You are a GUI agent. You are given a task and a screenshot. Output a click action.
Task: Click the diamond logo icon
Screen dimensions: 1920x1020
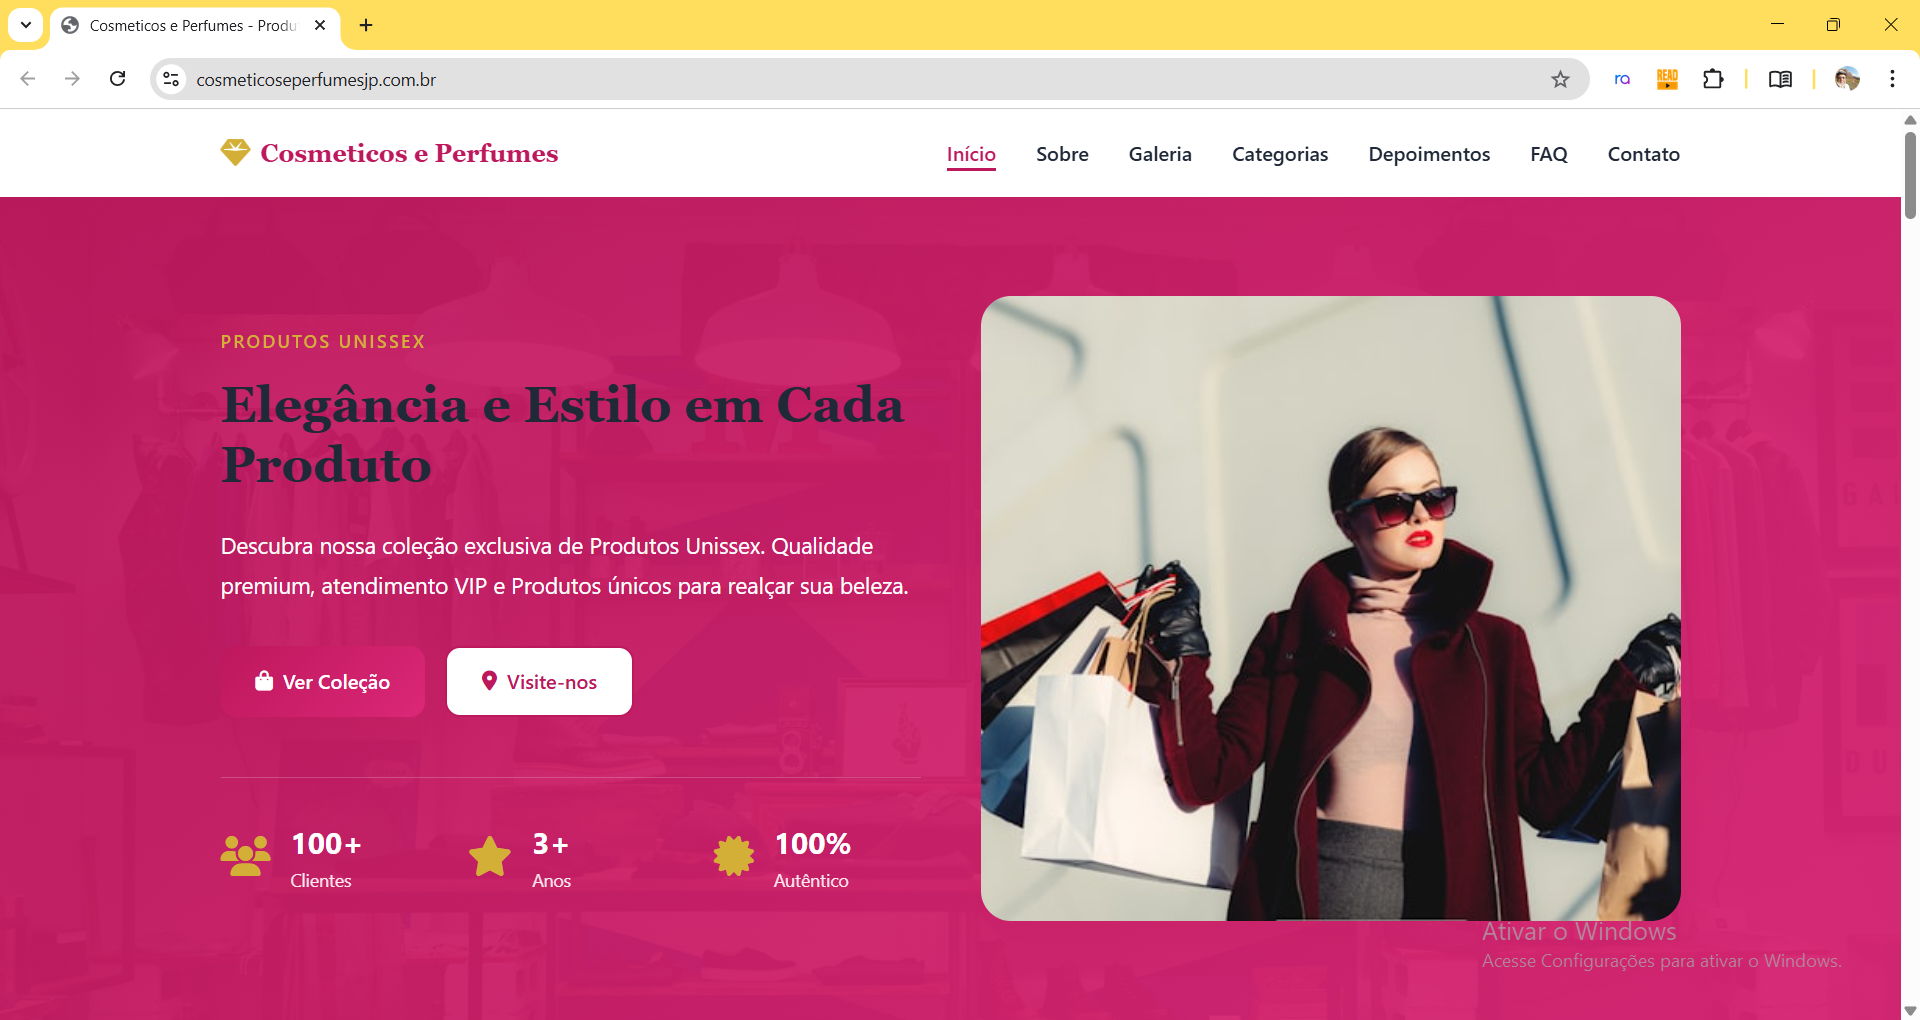pyautogui.click(x=235, y=153)
